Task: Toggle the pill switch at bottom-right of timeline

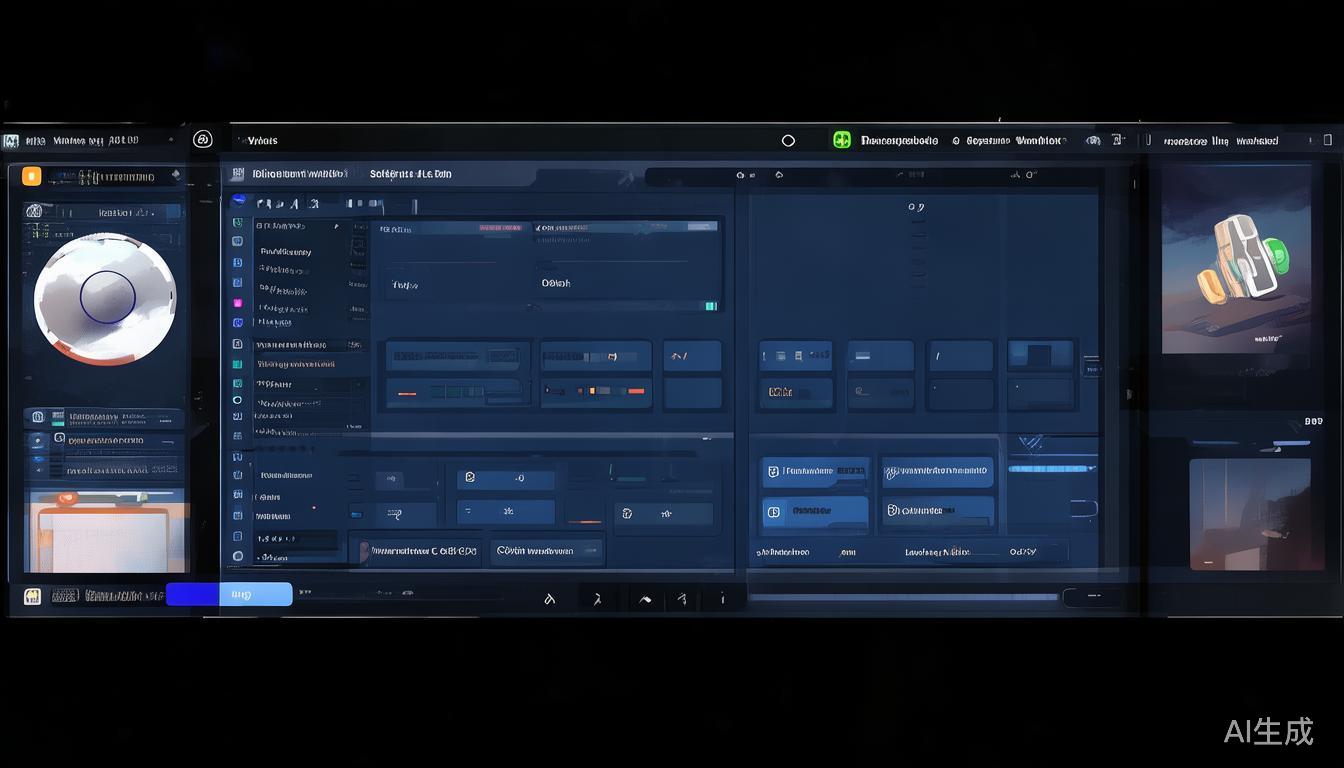Action: tap(1091, 598)
